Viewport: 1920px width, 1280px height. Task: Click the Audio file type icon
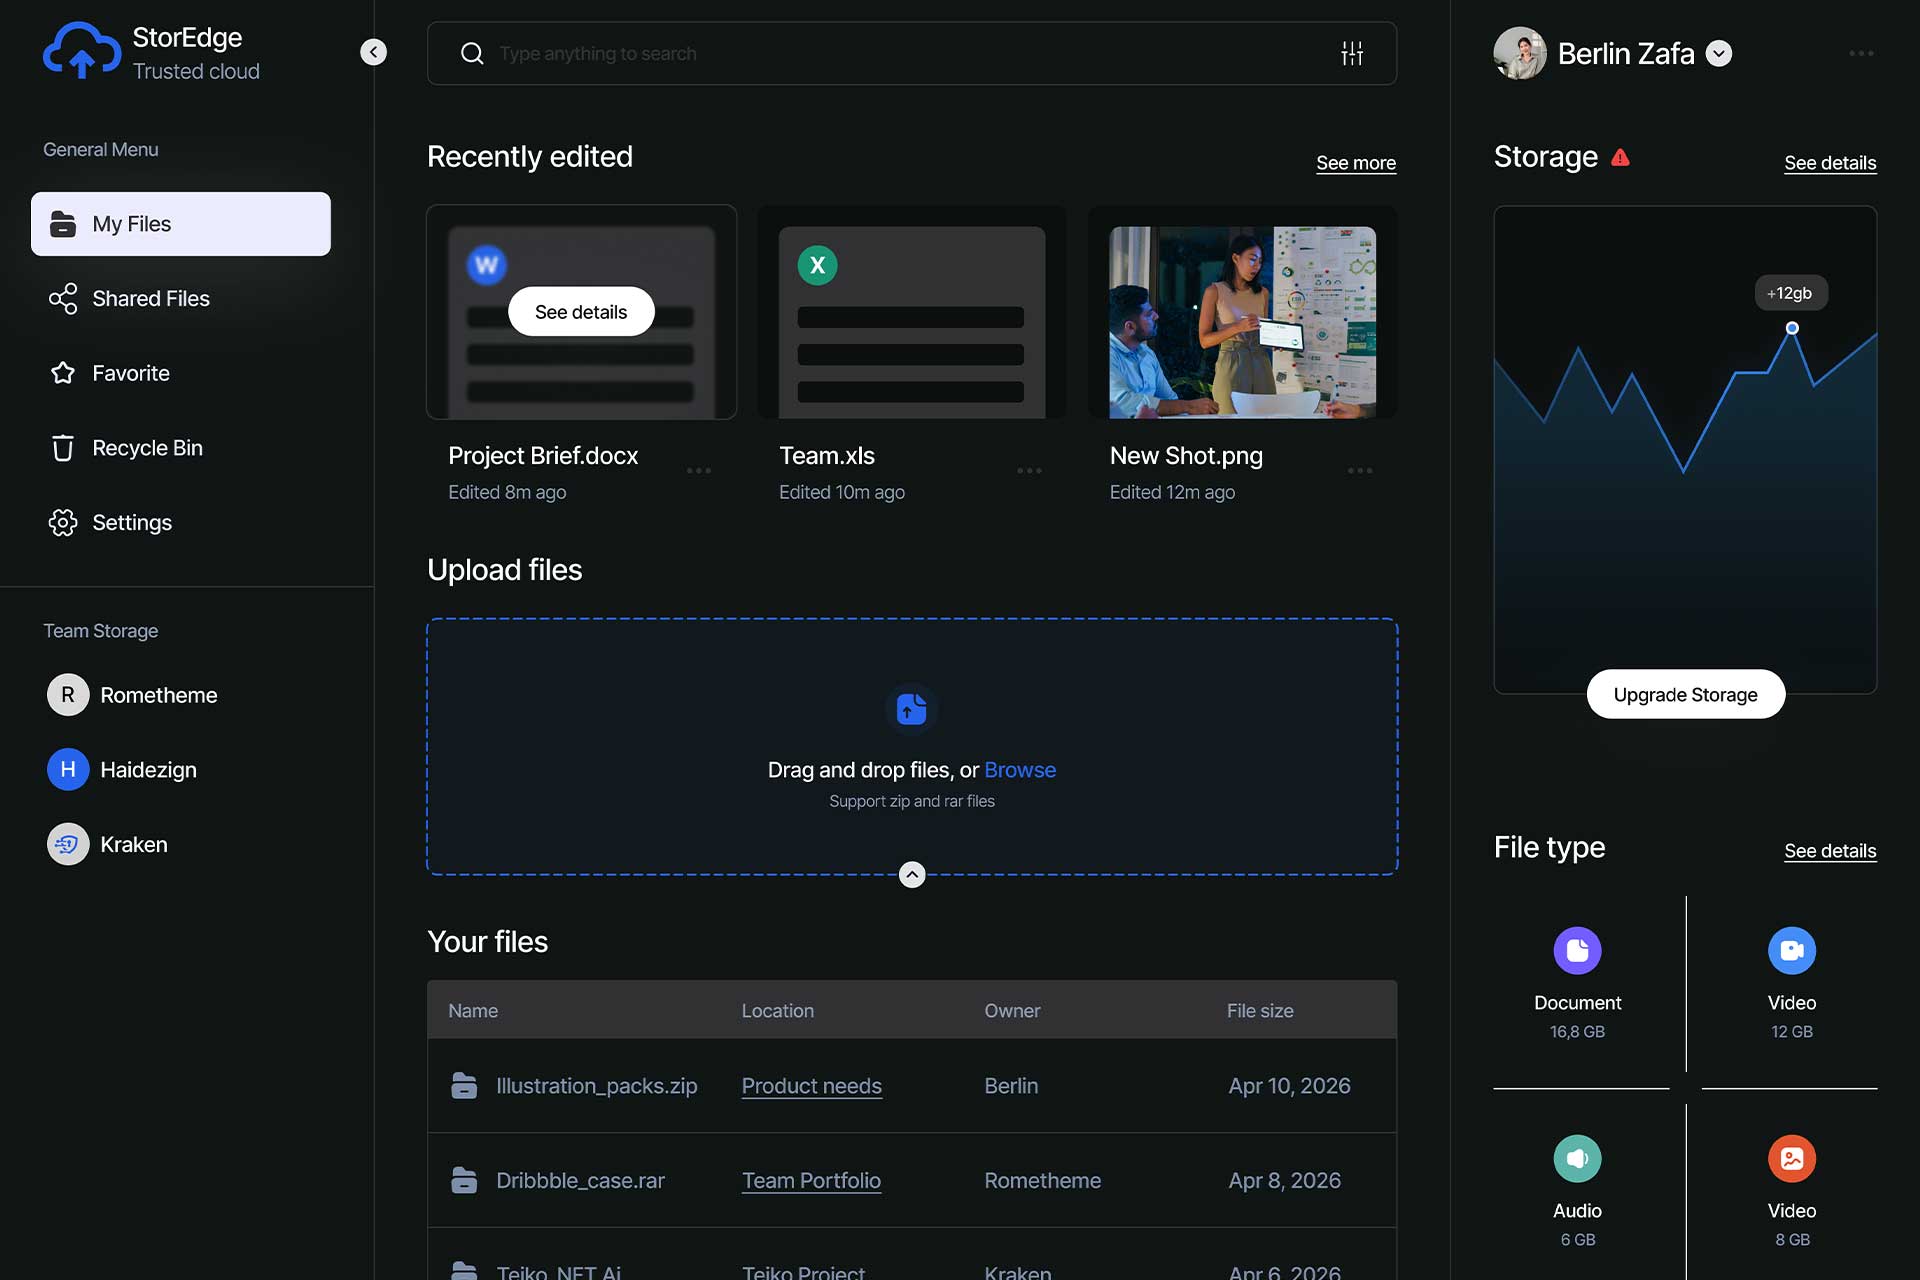click(1577, 1158)
